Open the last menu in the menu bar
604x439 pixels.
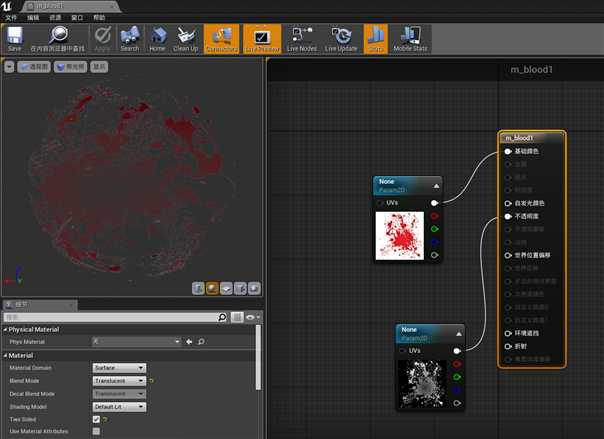(x=99, y=18)
